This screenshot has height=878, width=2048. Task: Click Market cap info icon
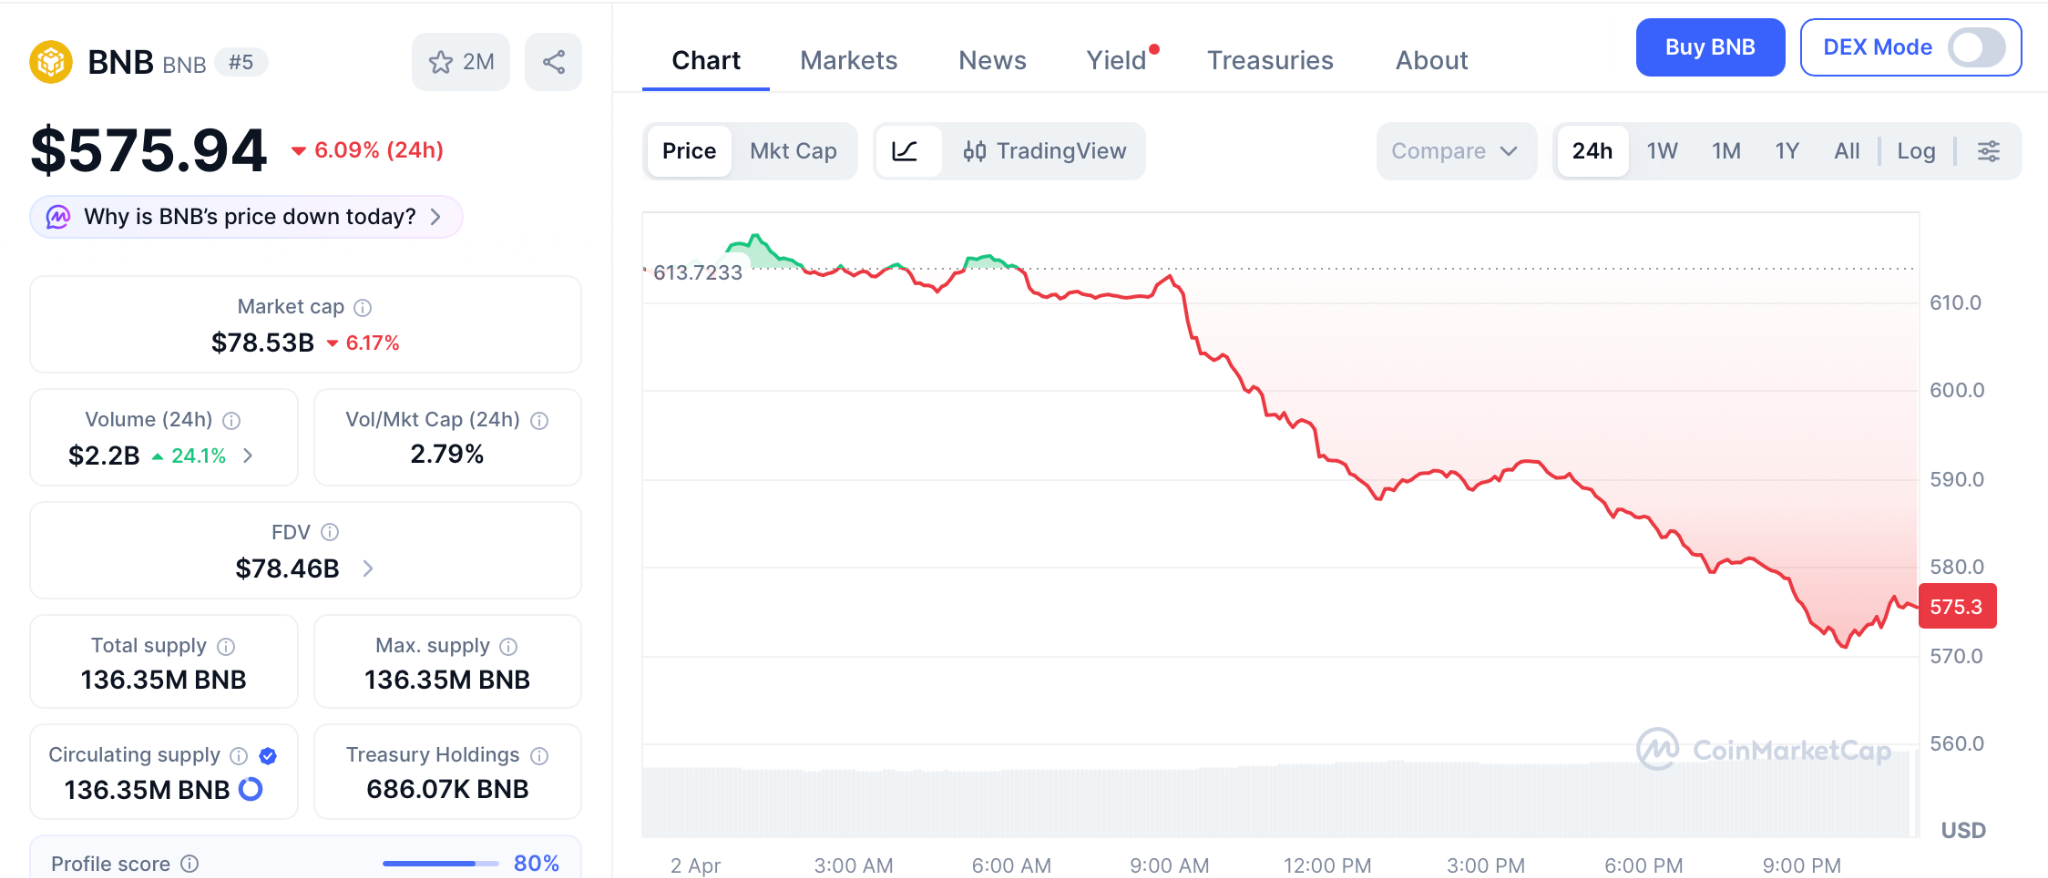[363, 308]
